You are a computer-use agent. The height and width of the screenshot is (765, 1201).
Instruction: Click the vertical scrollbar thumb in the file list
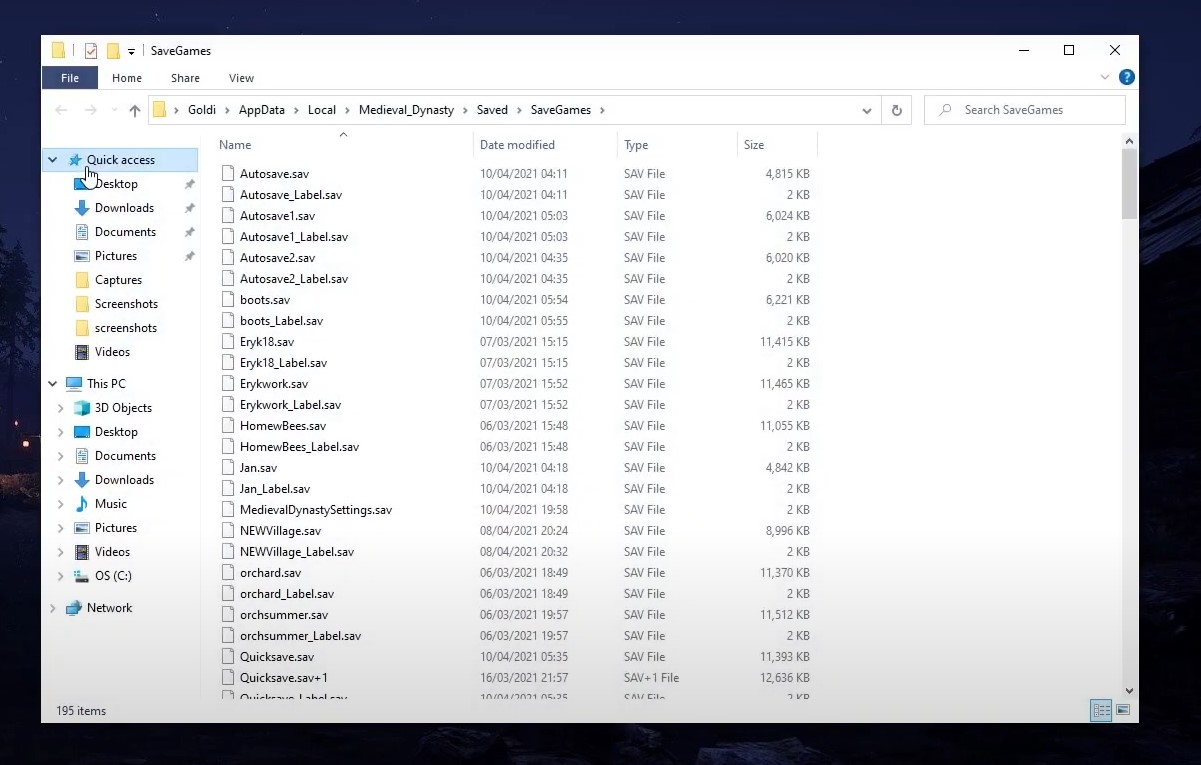[x=1130, y=183]
